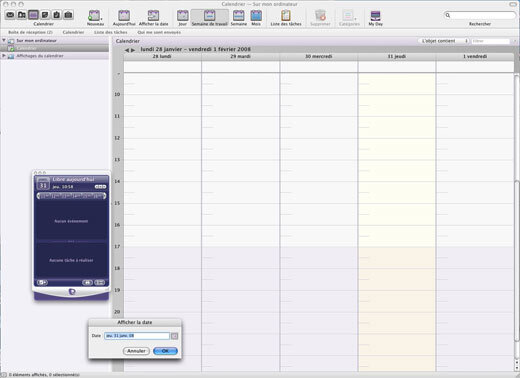
Task: Click My Day bottom right button
Action: [99, 283]
